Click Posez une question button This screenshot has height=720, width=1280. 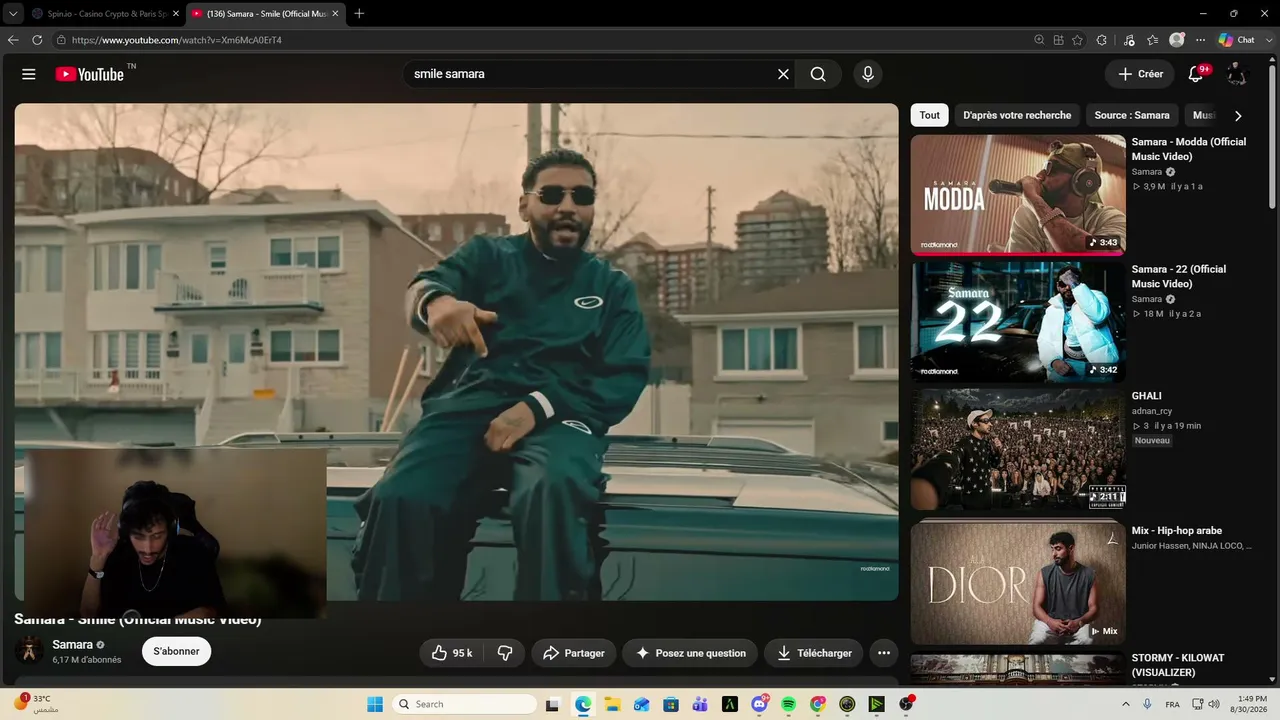(x=690, y=653)
